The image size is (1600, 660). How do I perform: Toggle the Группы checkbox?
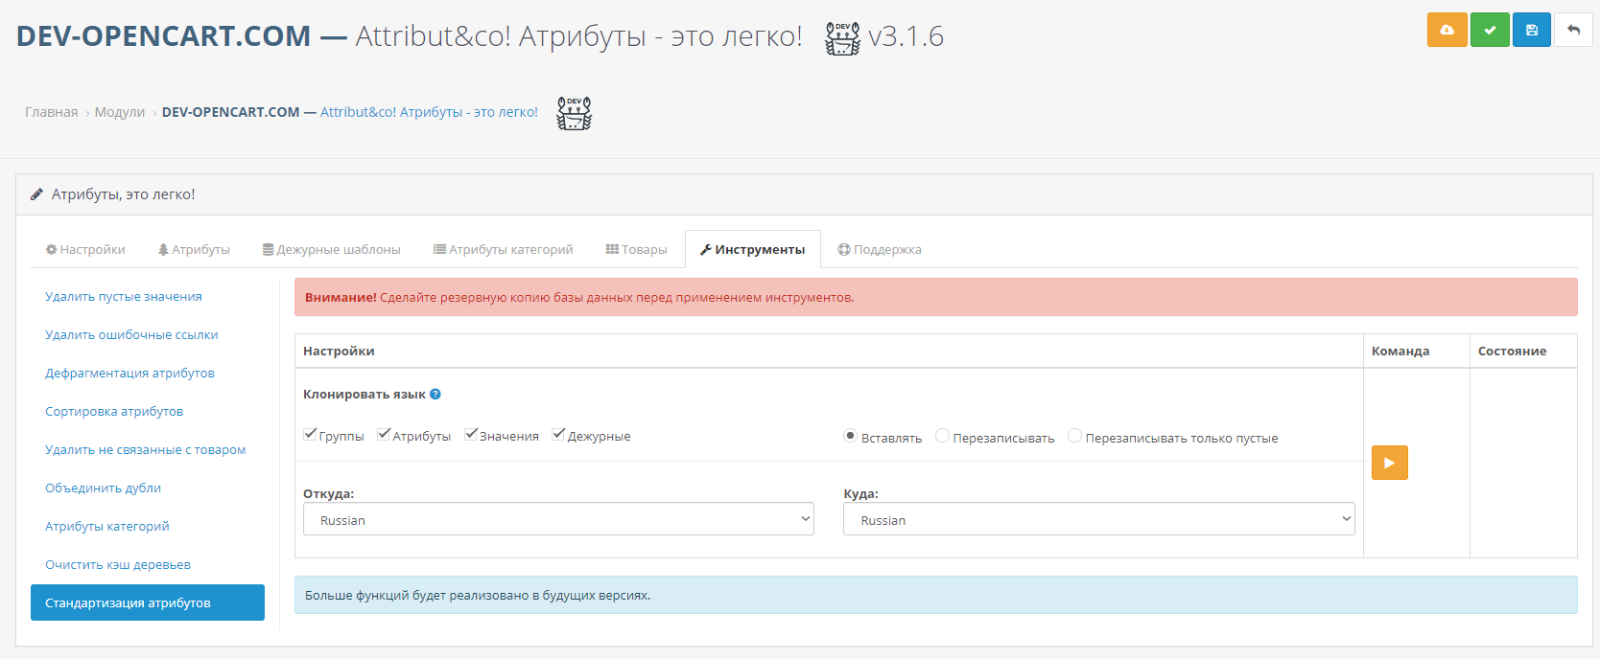pos(310,434)
